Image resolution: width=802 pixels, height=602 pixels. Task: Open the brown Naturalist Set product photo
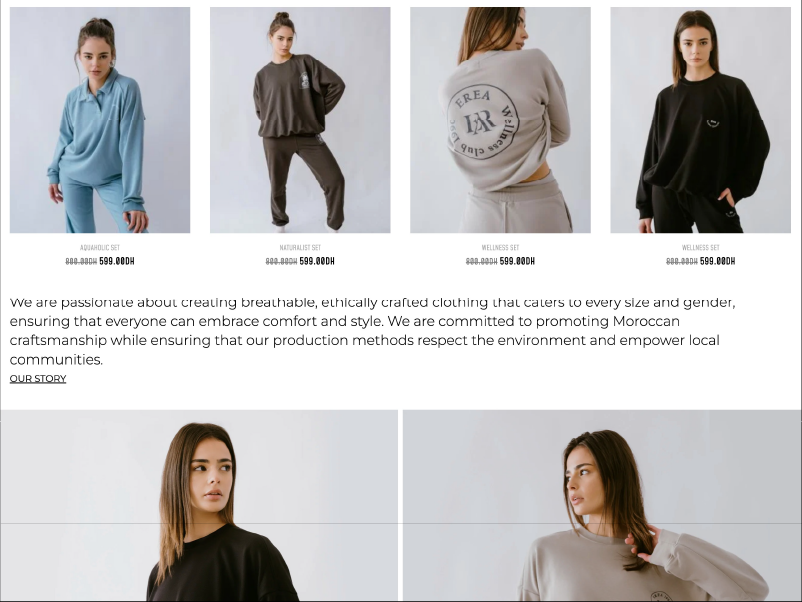(x=300, y=120)
